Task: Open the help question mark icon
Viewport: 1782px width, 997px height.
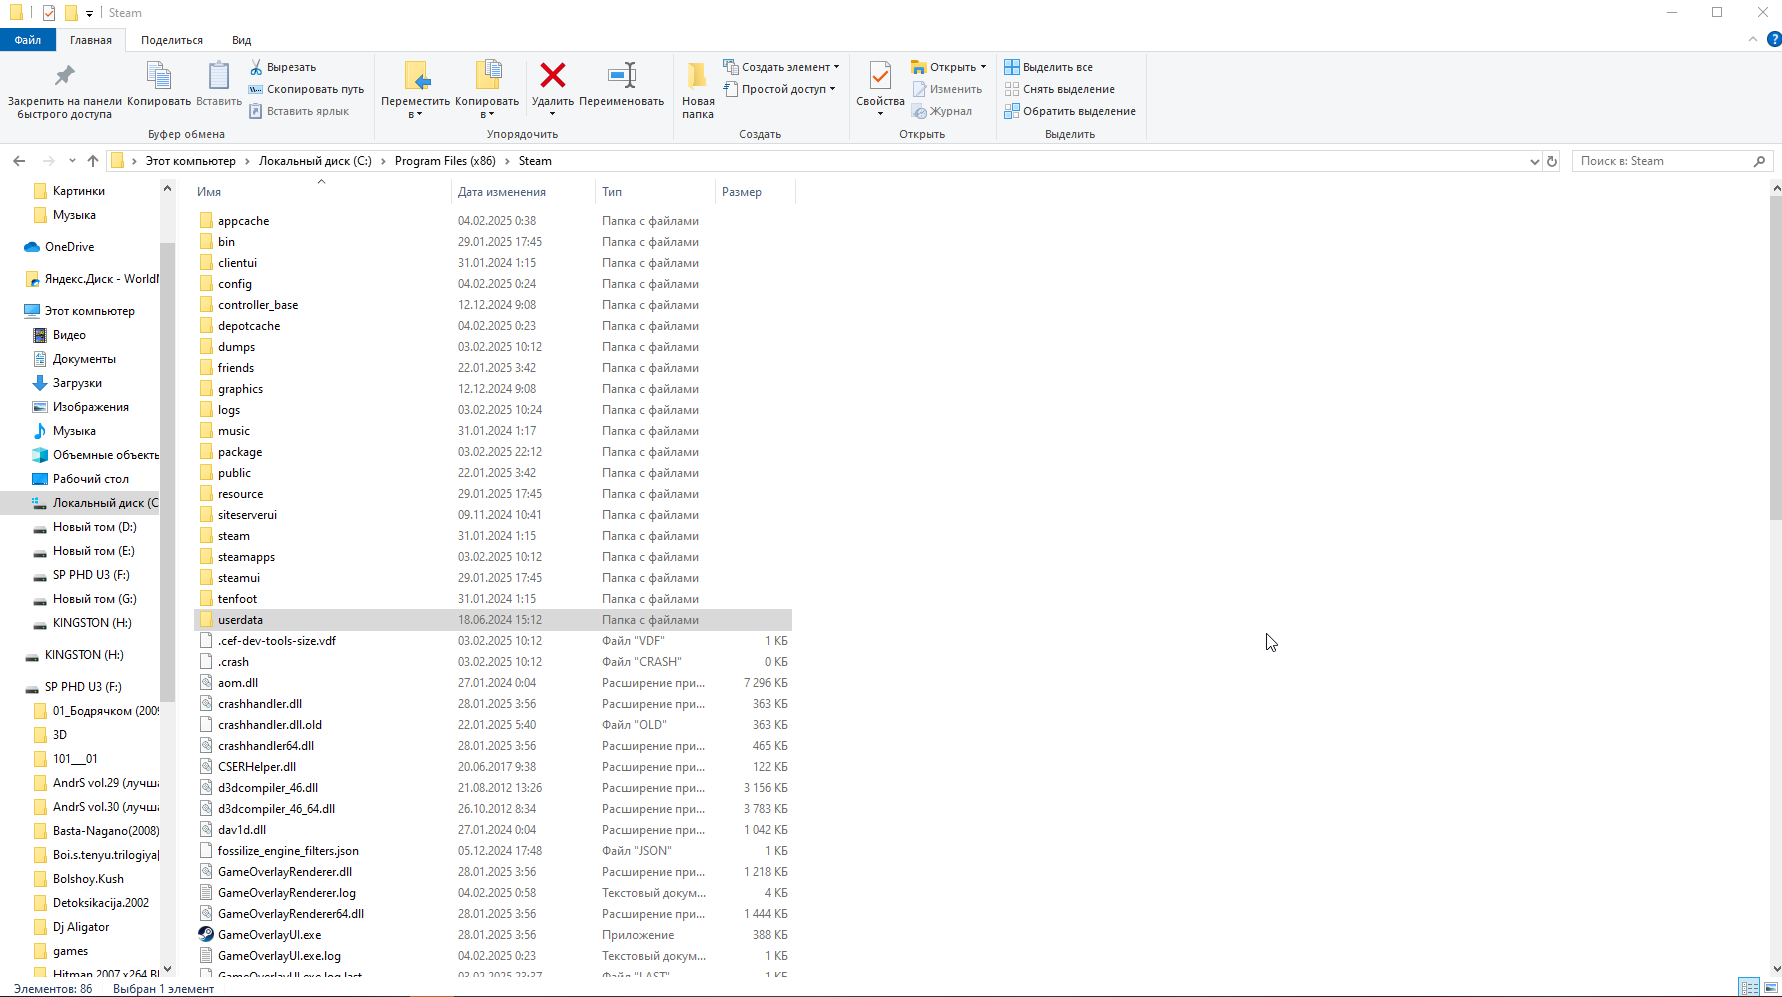Action: tap(1774, 40)
